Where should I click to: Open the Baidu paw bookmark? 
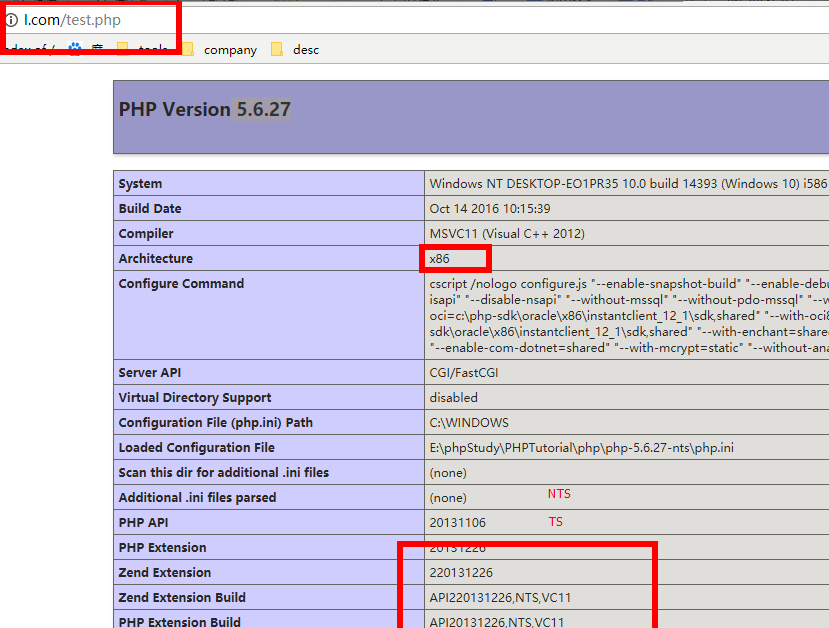74,49
